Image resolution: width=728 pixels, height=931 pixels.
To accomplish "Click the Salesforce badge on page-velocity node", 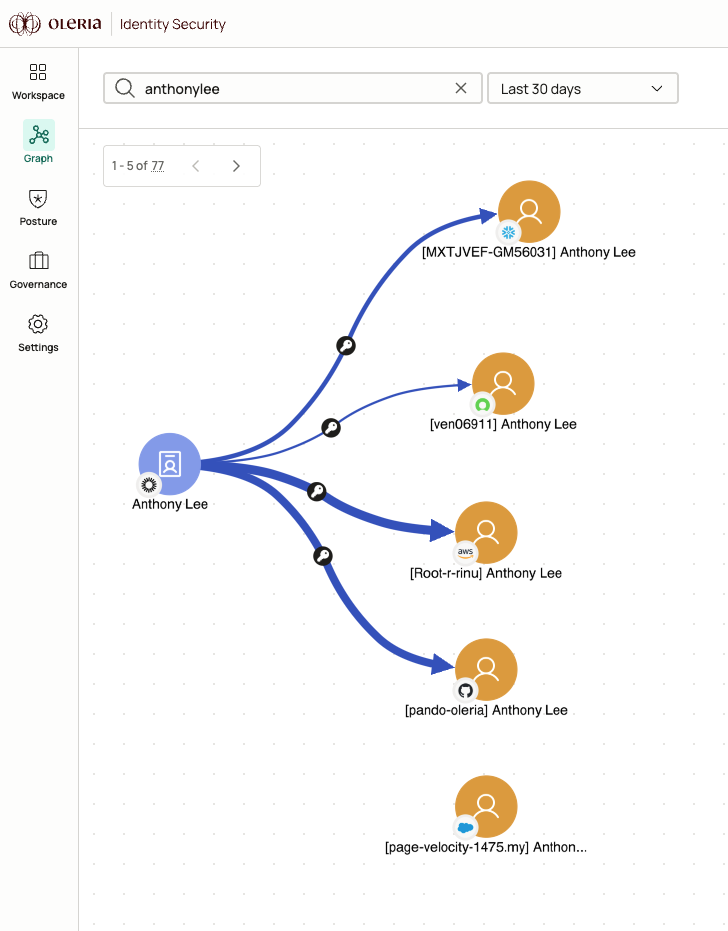I will pos(466,828).
